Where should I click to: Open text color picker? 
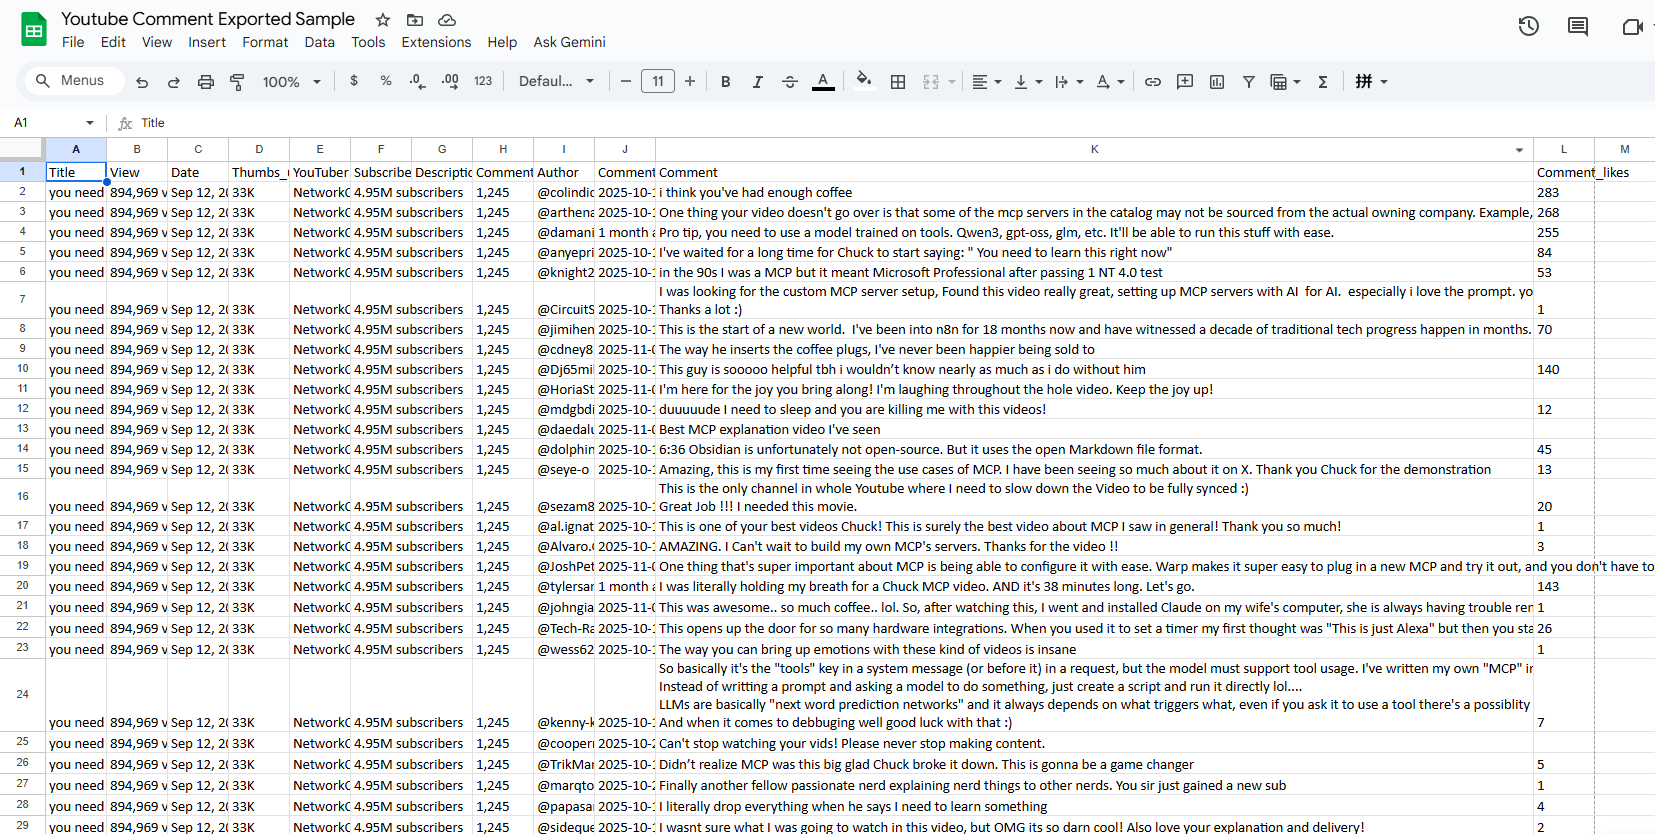point(823,82)
